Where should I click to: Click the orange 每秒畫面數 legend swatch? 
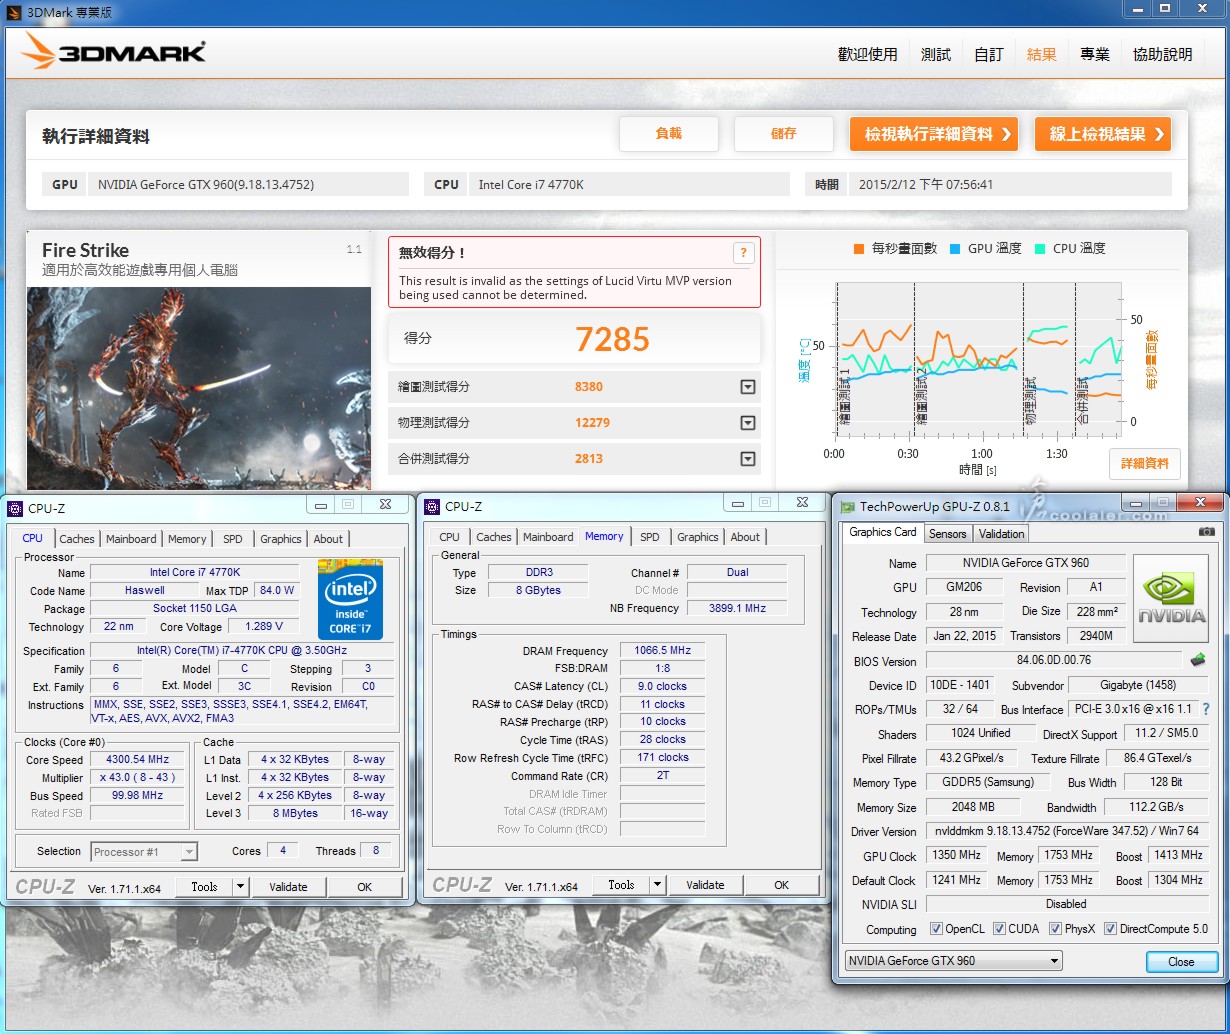point(859,248)
